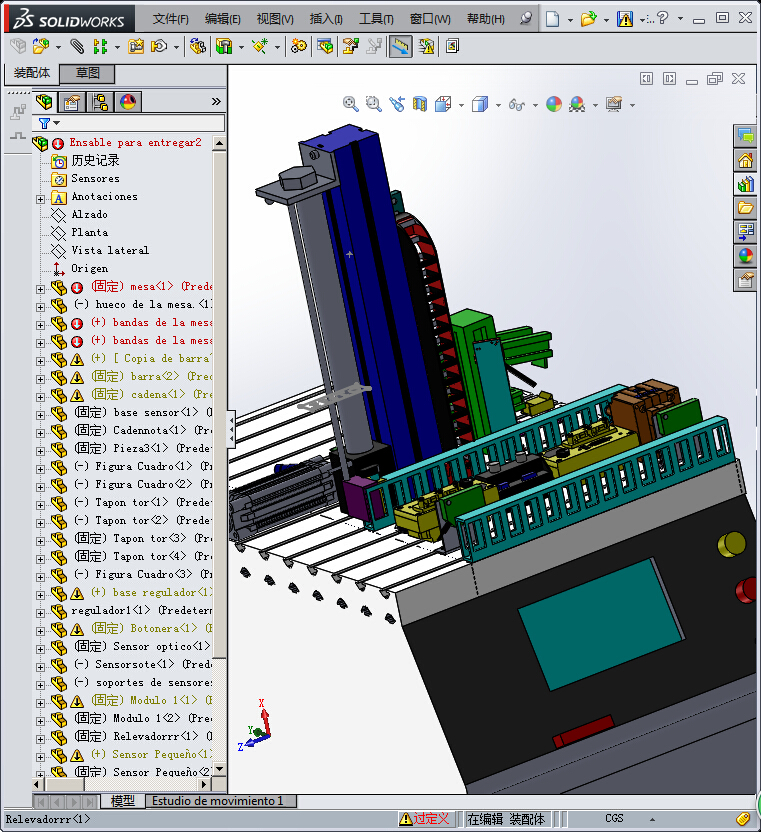Viewport: 761px width, 832px height.
Task: Click the Insert Components icon
Action: pos(41,47)
